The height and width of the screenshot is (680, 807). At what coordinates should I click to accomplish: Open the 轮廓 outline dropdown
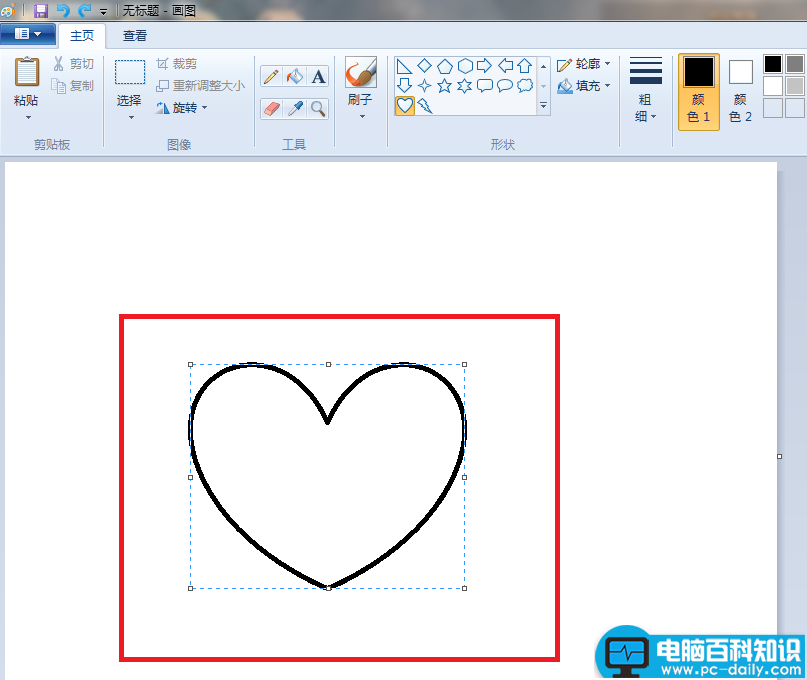[584, 64]
